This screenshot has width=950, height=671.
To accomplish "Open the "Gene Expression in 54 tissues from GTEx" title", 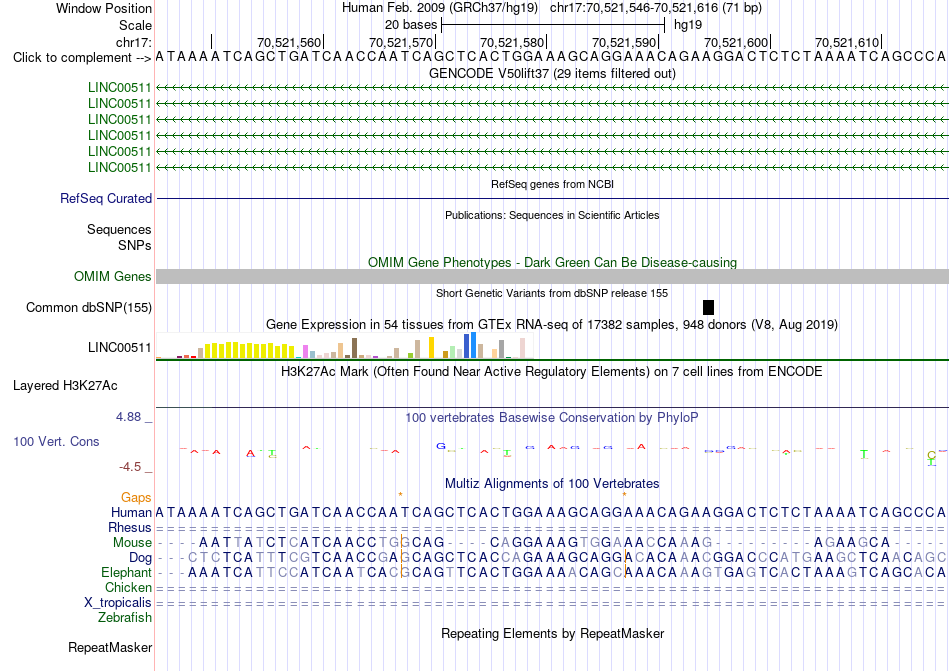I will [552, 325].
